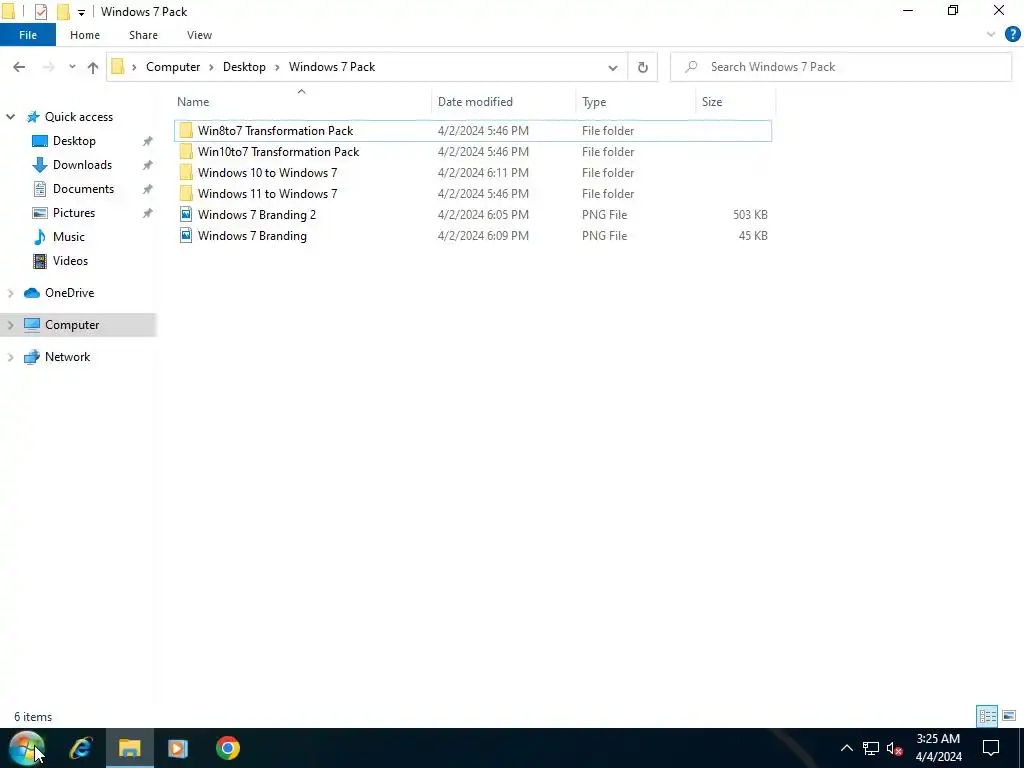
Task: Launch media player from taskbar
Action: click(178, 748)
